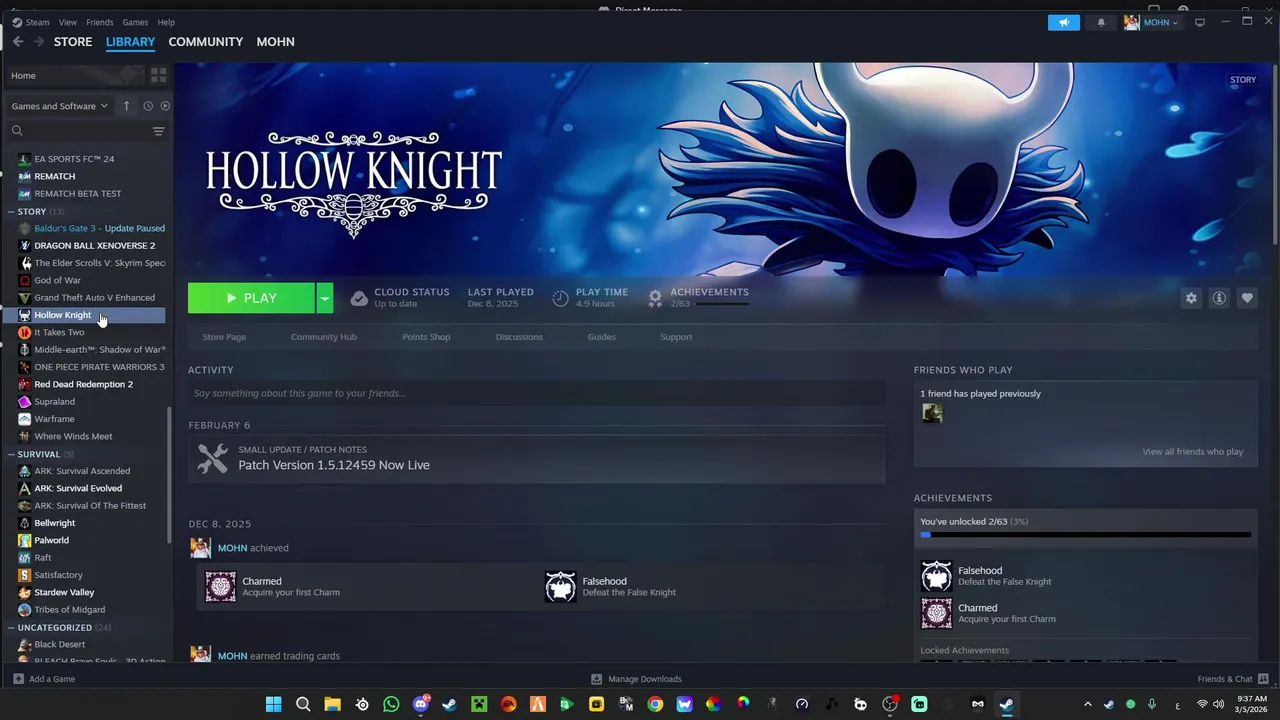Open the Discussions link

pyautogui.click(x=519, y=337)
